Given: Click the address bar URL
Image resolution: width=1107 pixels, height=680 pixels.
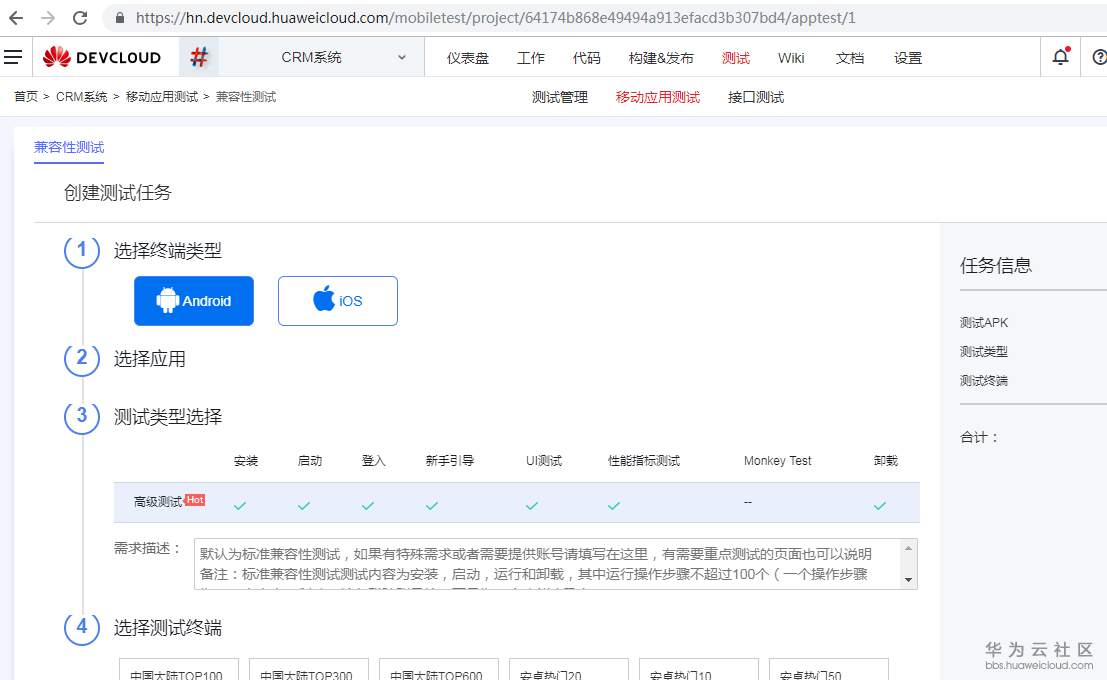Looking at the screenshot, I should [496, 18].
